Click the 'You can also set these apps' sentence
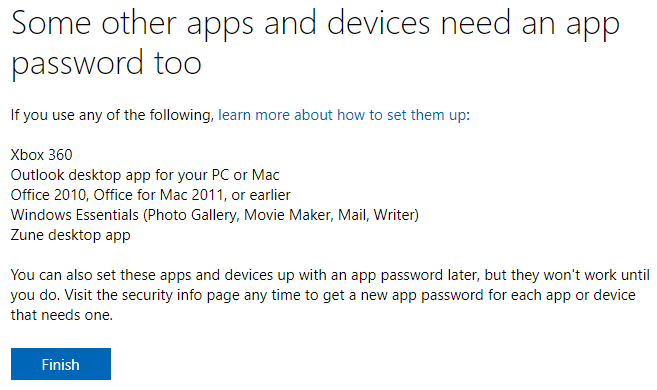Image resolution: width=657 pixels, height=390 pixels. pos(101,275)
